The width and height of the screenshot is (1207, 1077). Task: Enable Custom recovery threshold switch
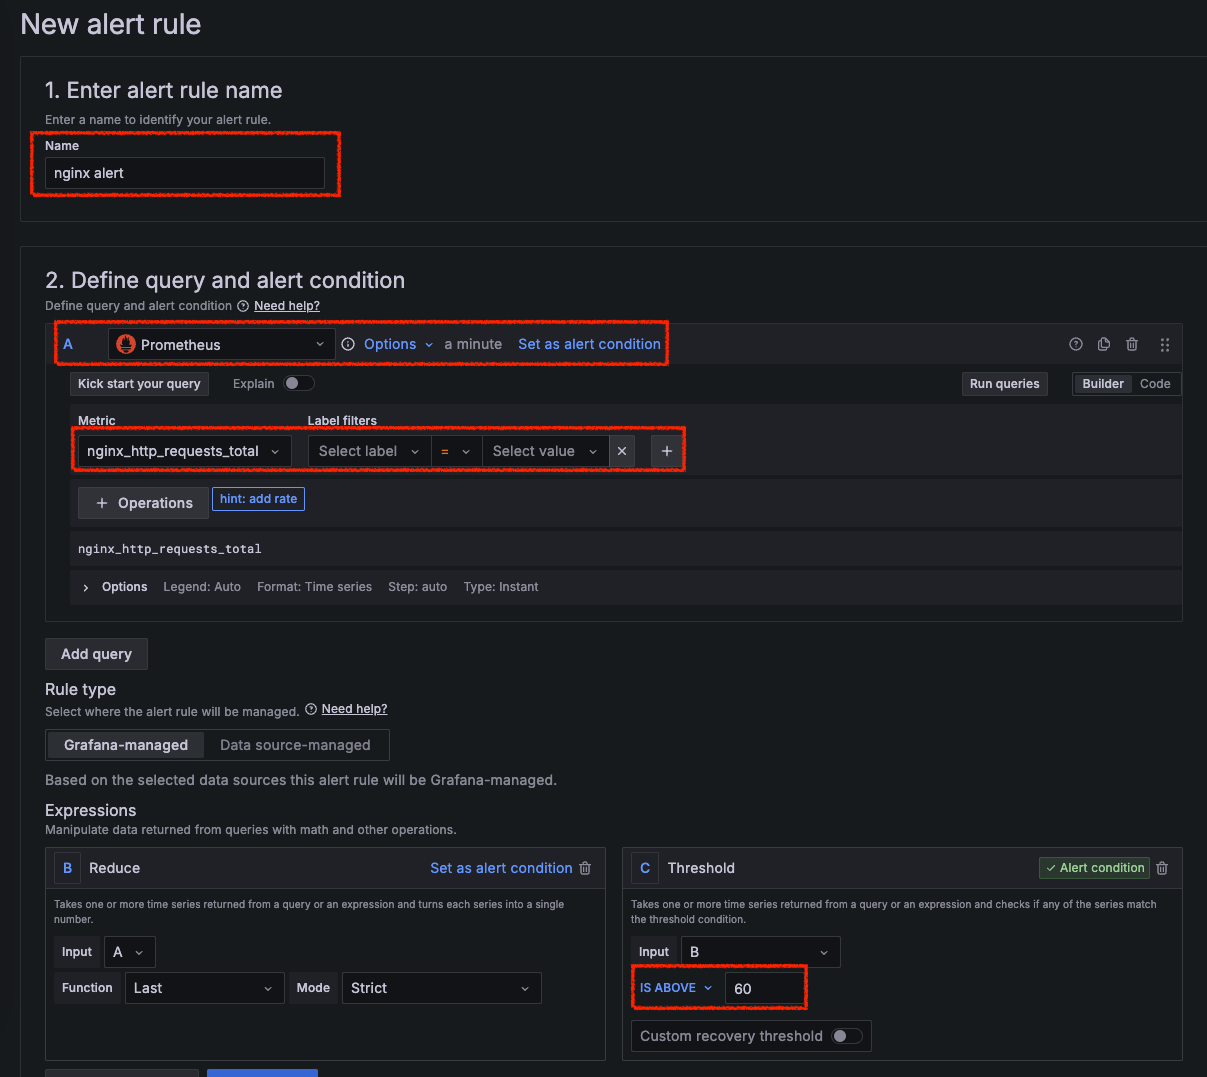click(x=847, y=1036)
